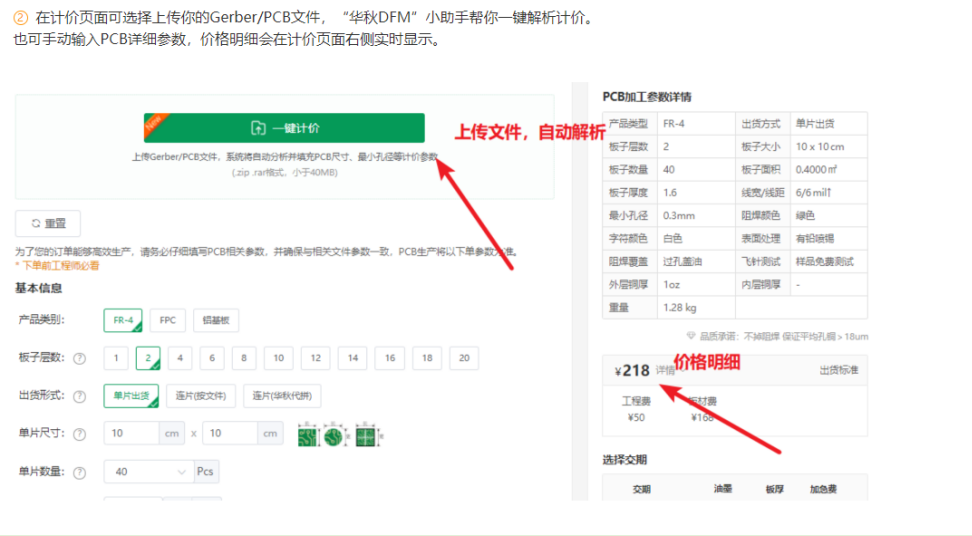Choose 8 board layers
Image resolution: width=972 pixels, height=536 pixels.
tap(244, 358)
